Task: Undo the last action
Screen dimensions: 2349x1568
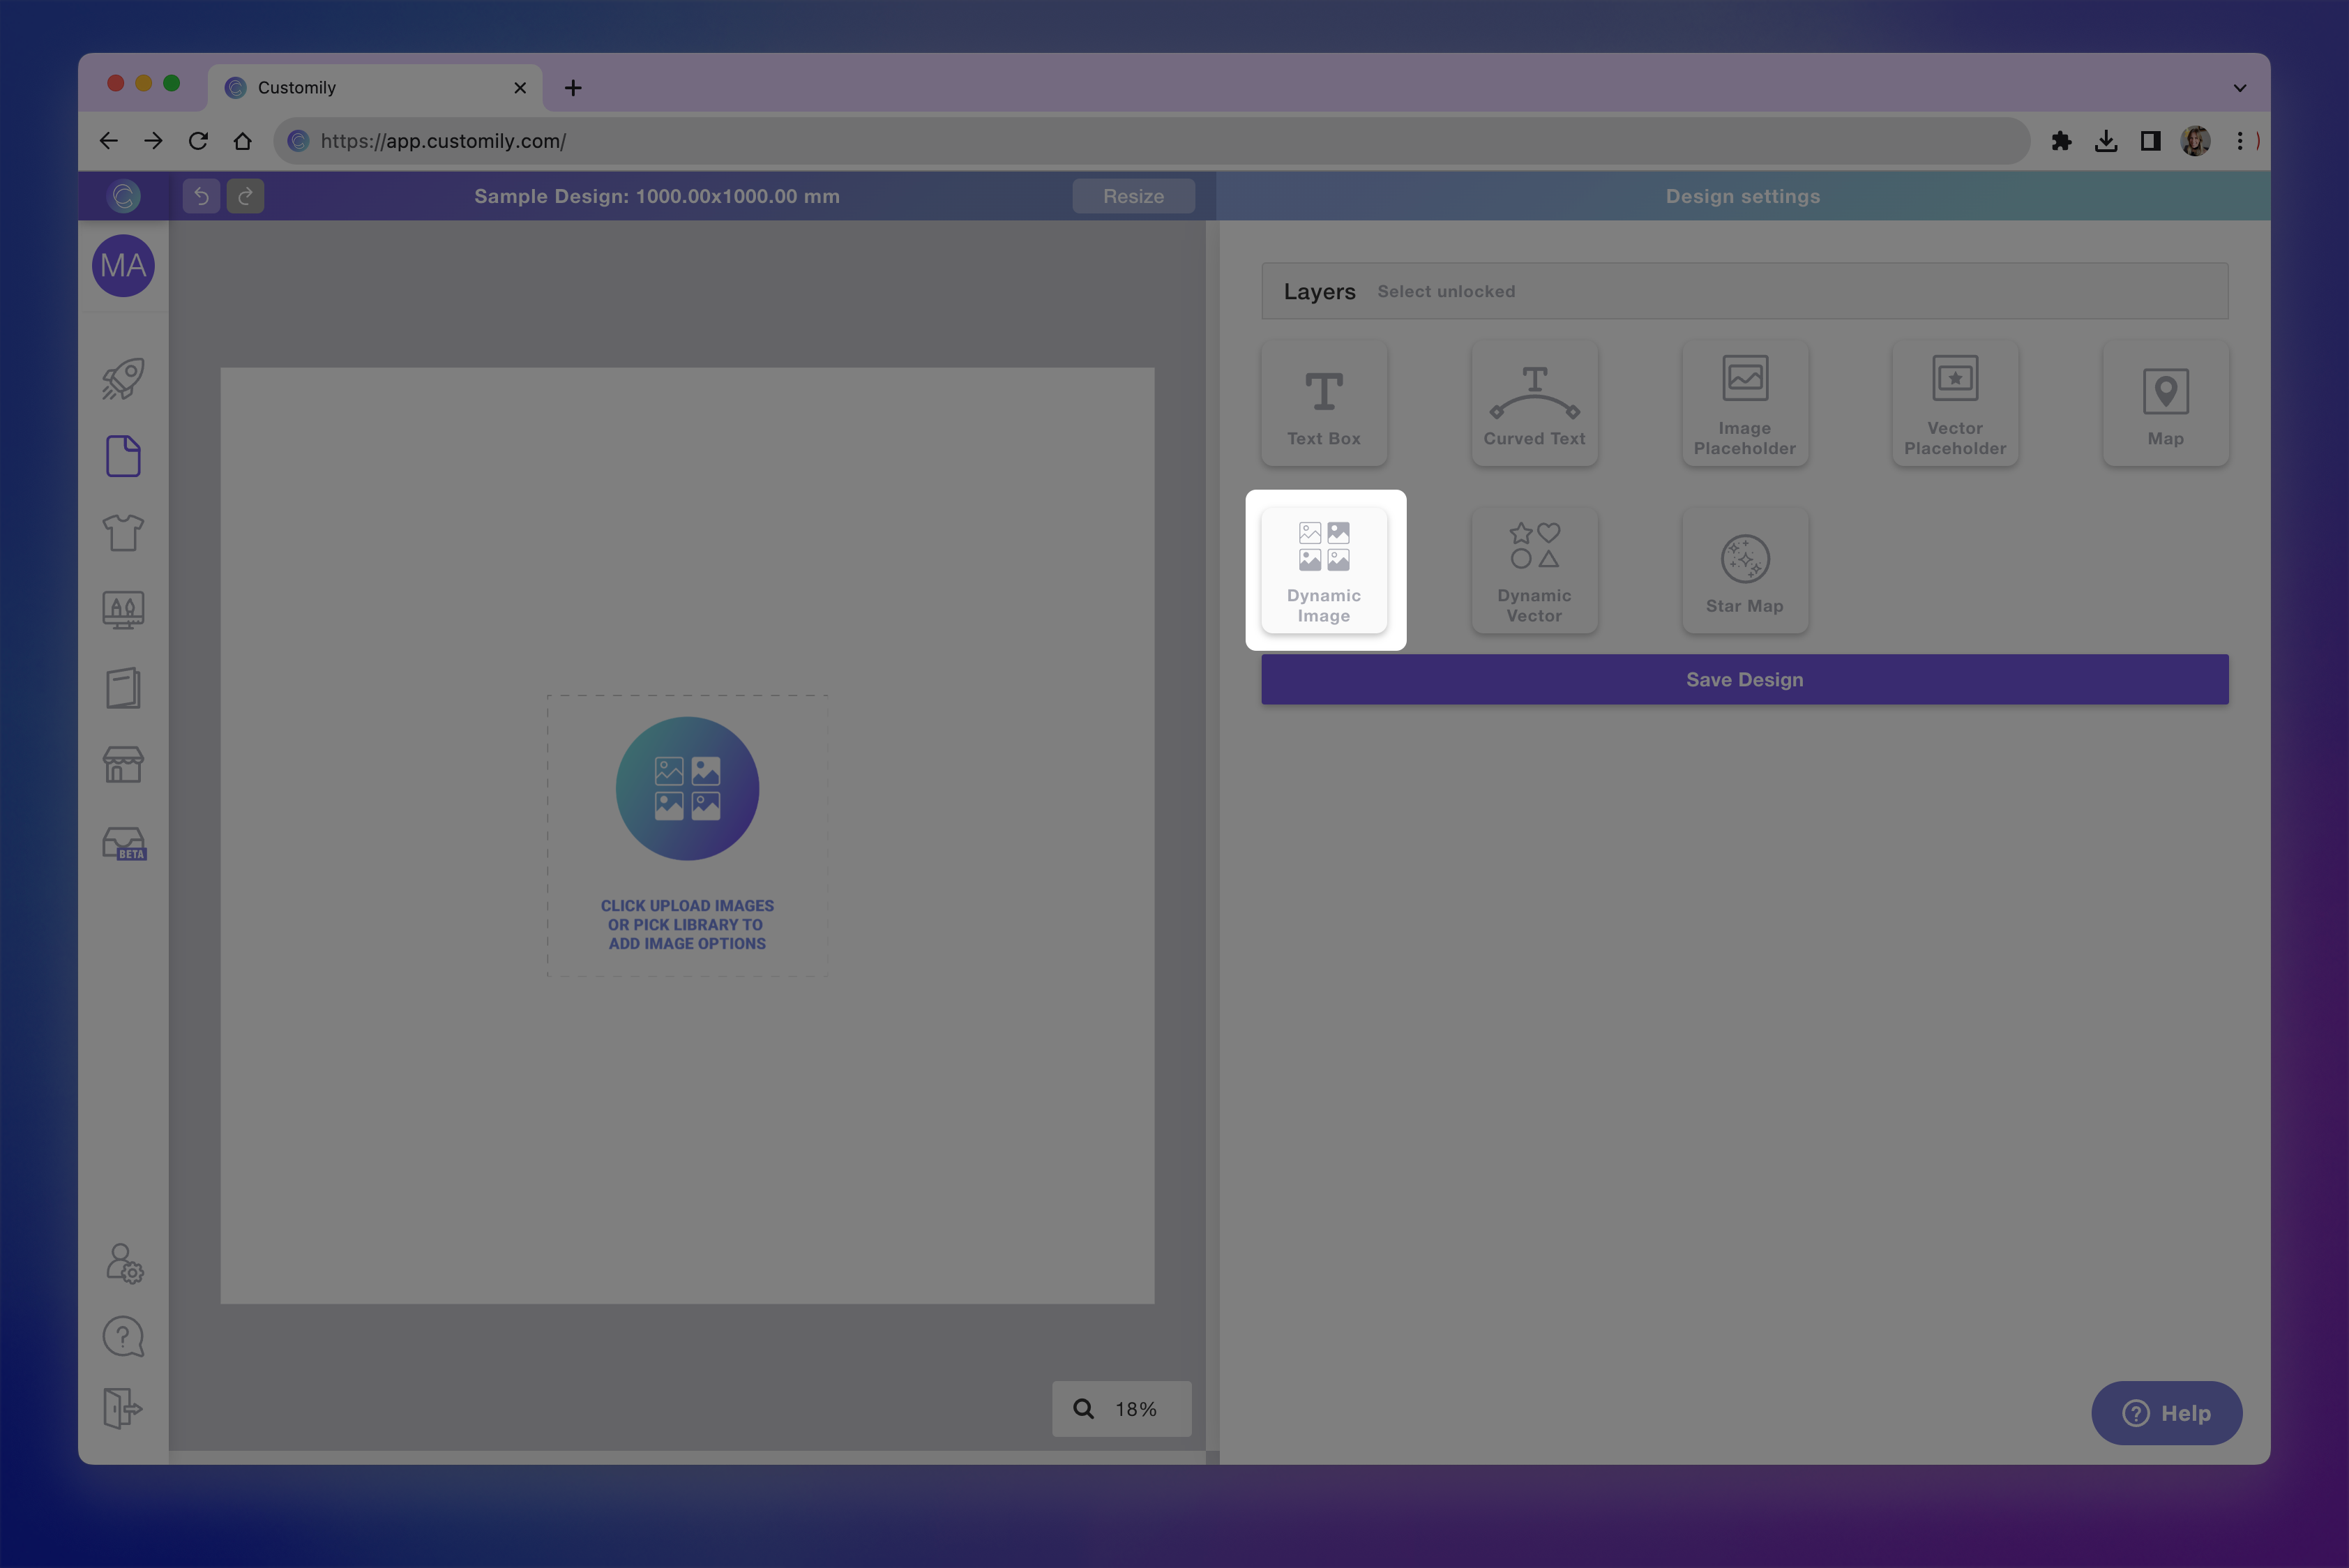Action: 201,196
